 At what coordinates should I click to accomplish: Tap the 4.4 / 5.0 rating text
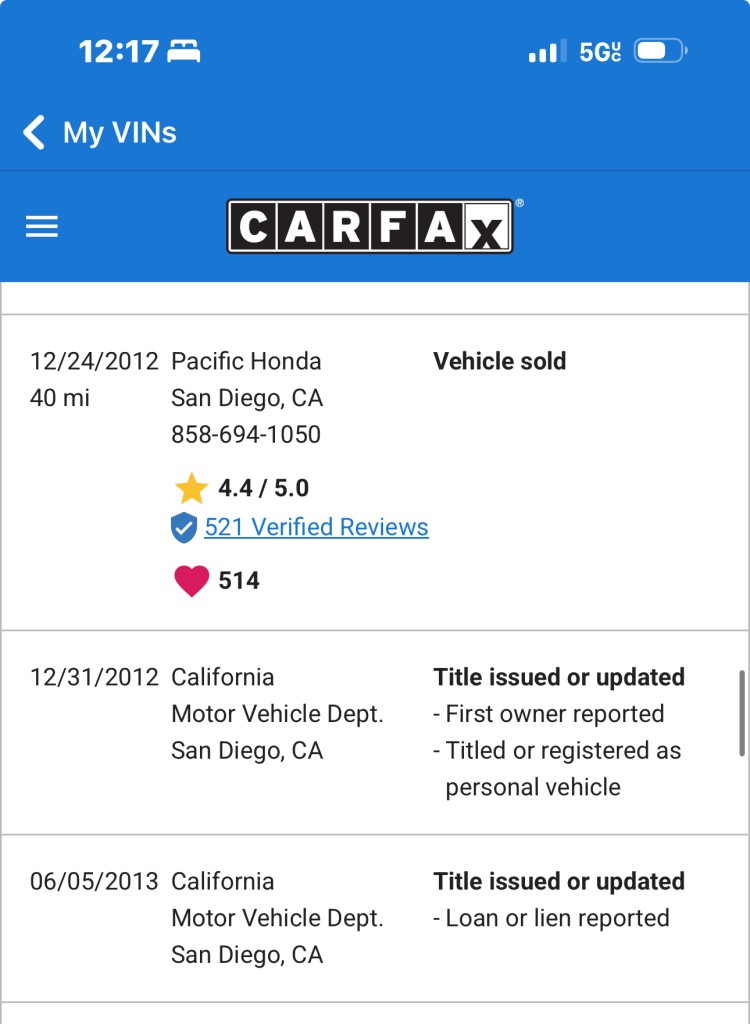click(264, 489)
